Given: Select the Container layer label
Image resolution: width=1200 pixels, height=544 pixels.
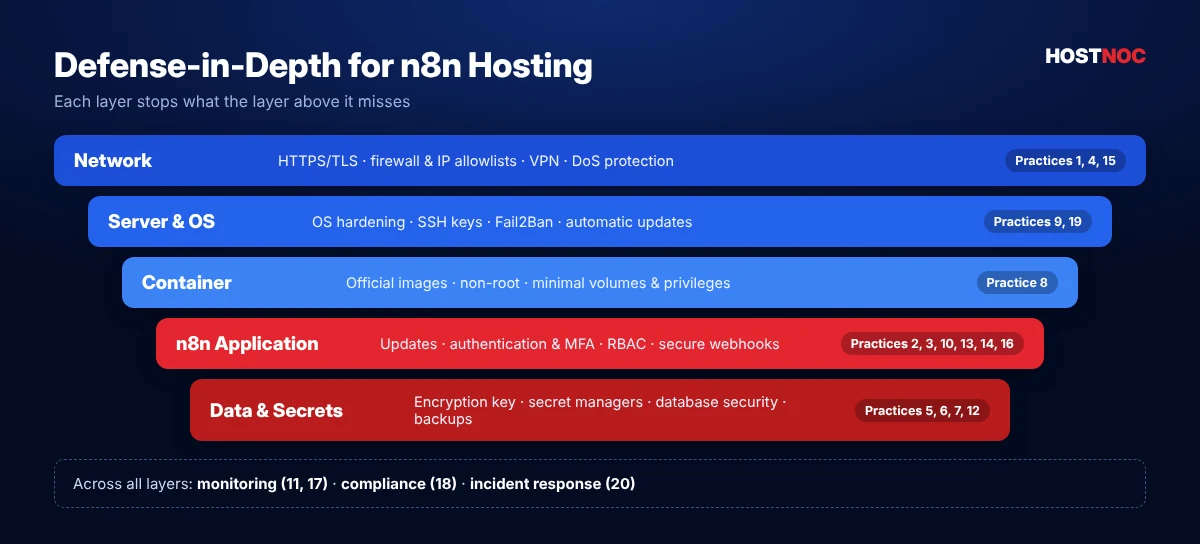Looking at the screenshot, I should (187, 282).
